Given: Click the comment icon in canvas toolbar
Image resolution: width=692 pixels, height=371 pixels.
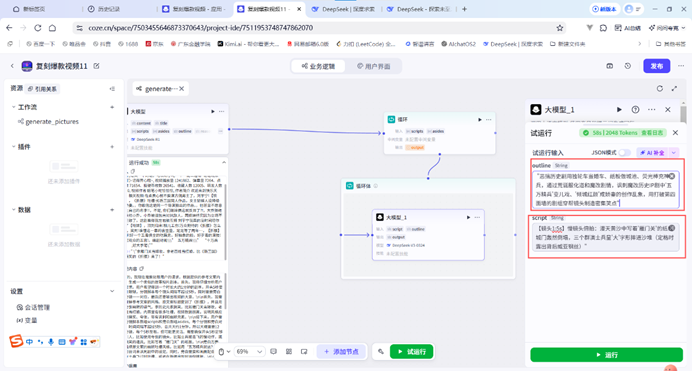Looking at the screenshot, I should (274, 352).
